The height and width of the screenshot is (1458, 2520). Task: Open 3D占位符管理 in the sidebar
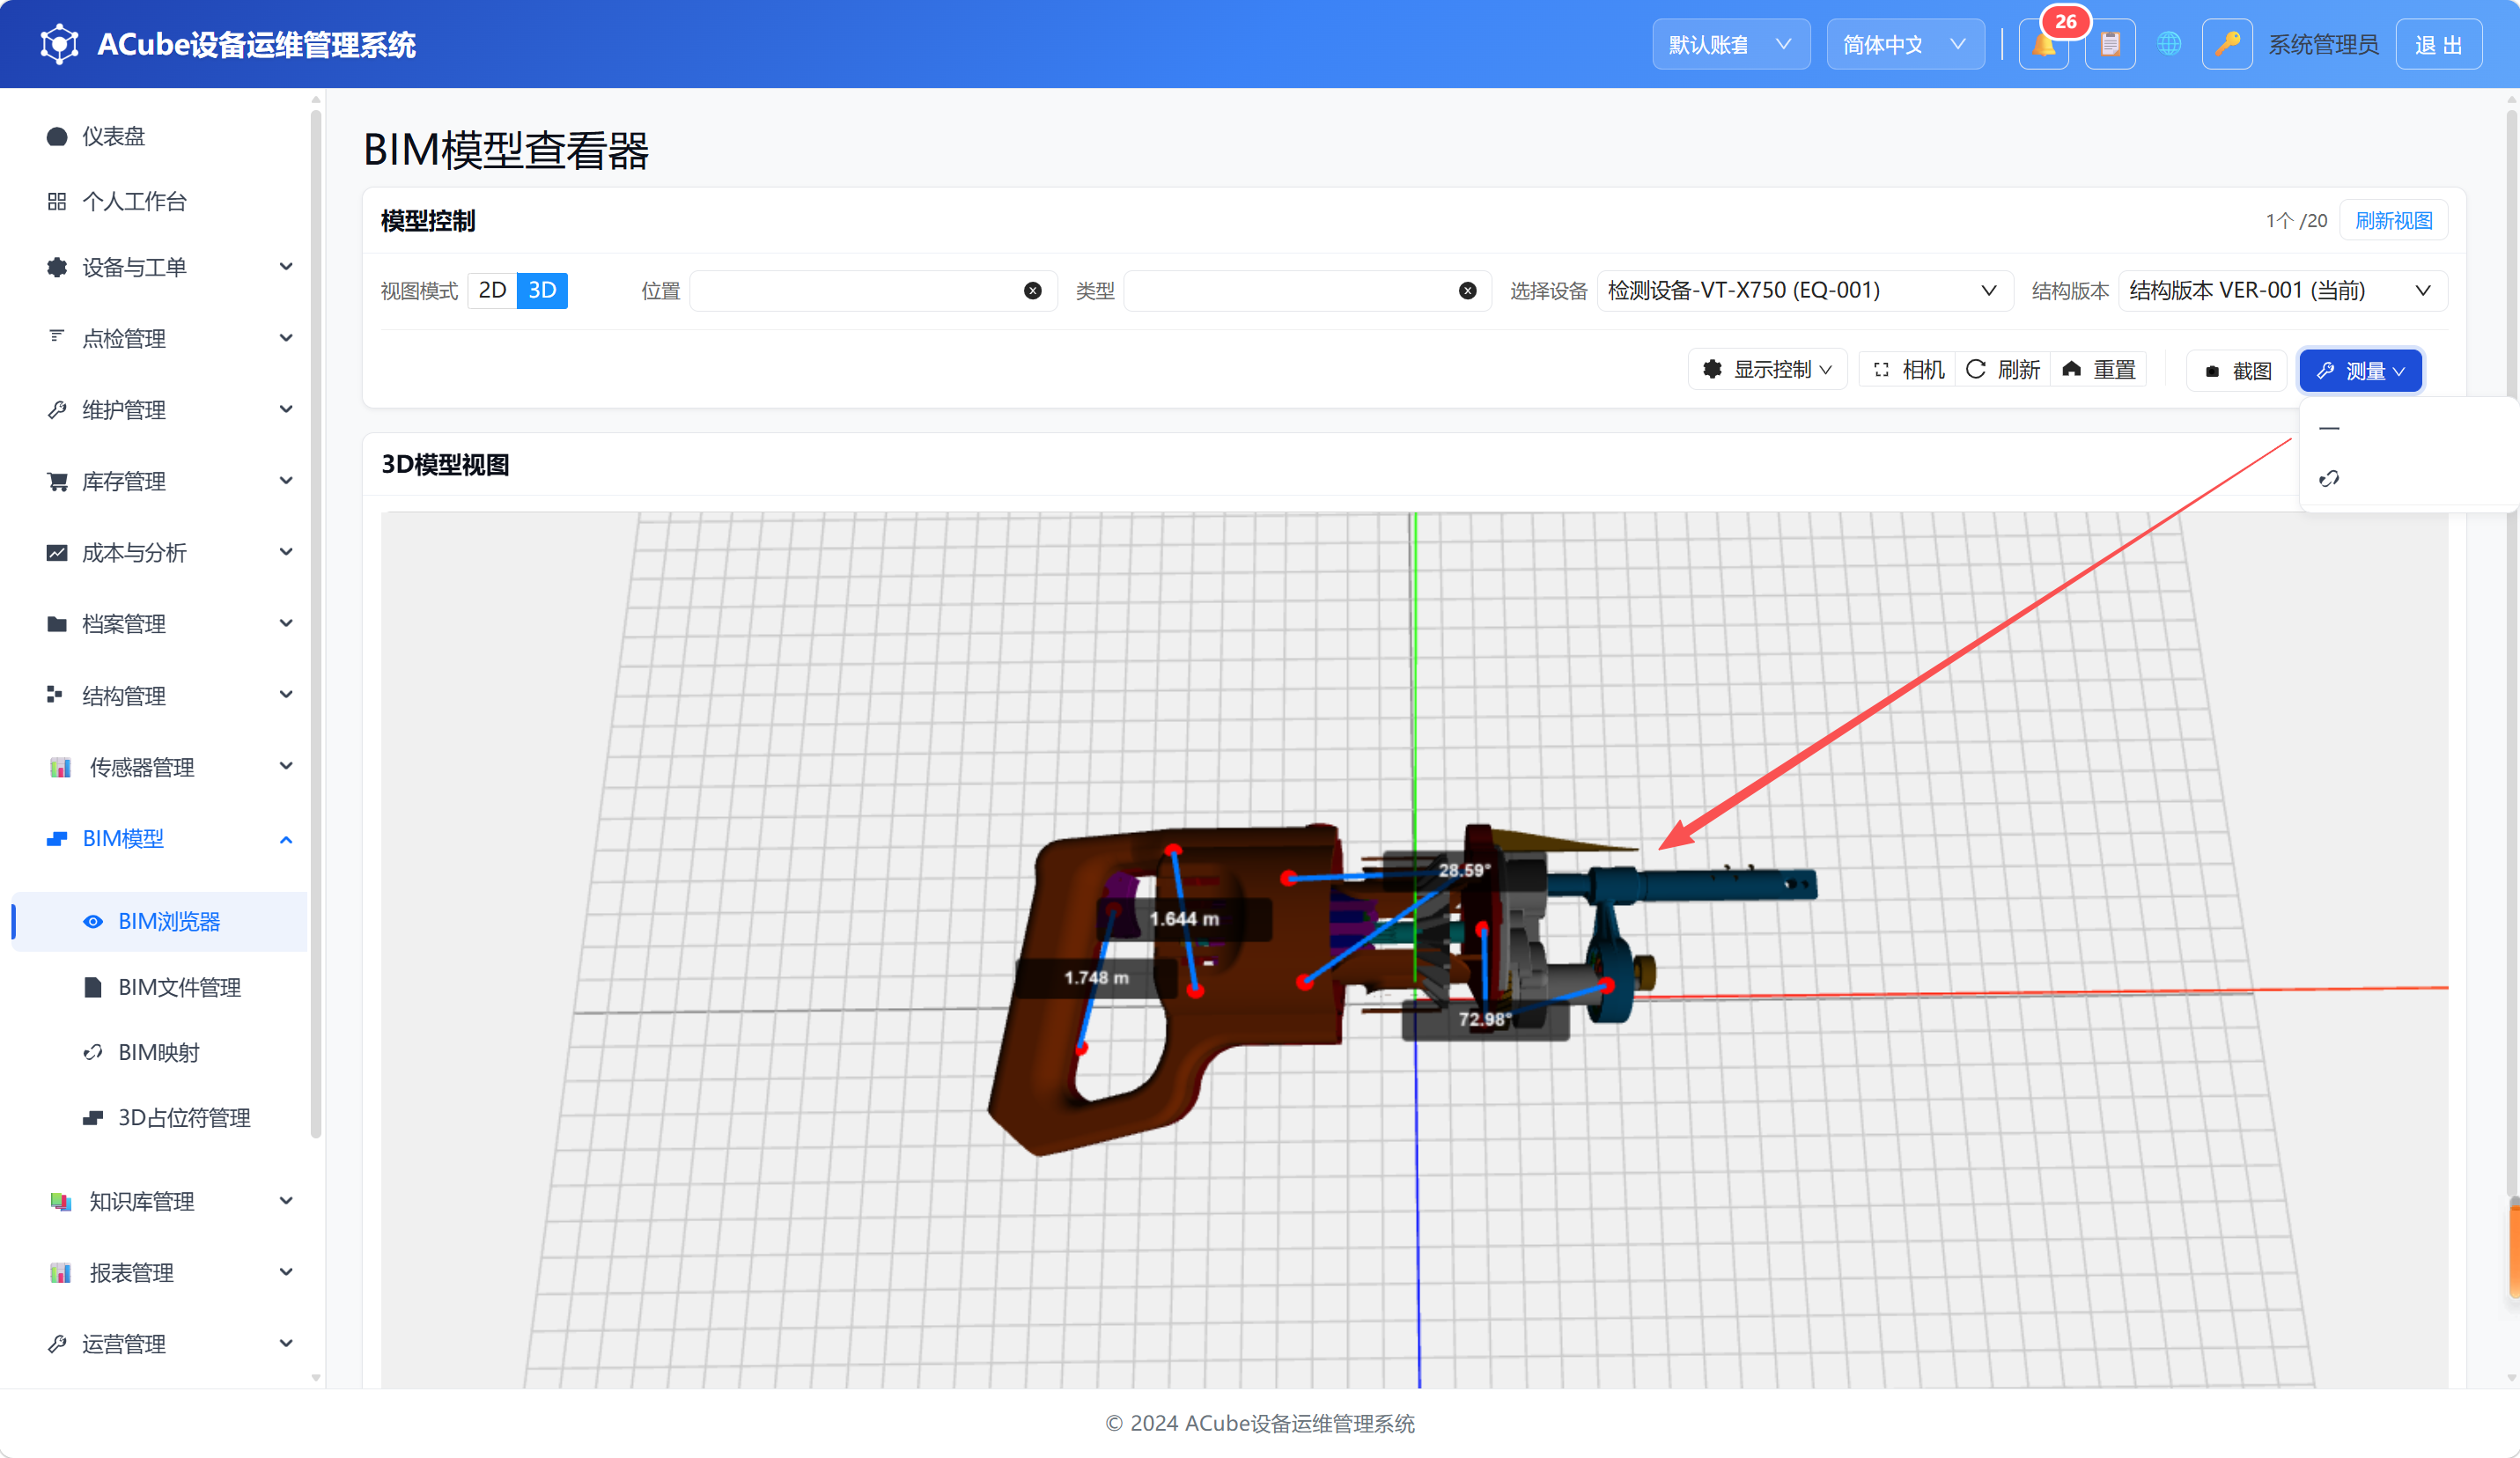click(160, 1118)
